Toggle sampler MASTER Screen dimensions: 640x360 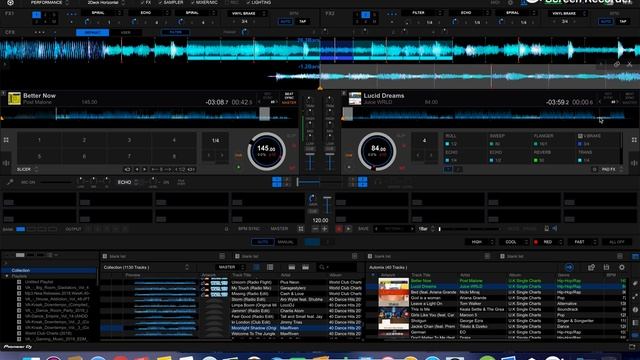click(279, 229)
